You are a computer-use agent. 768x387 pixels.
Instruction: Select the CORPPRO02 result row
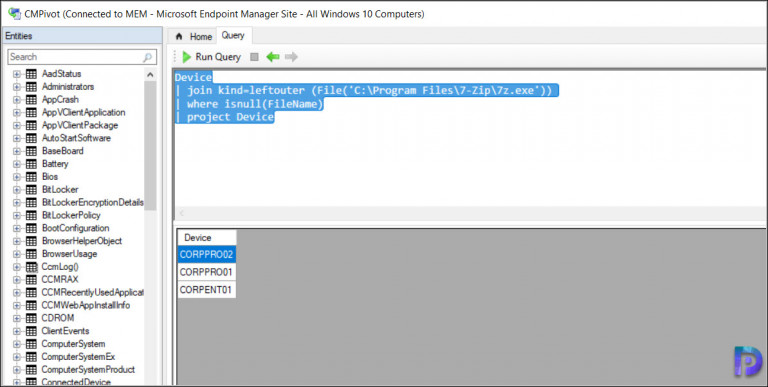(x=206, y=254)
